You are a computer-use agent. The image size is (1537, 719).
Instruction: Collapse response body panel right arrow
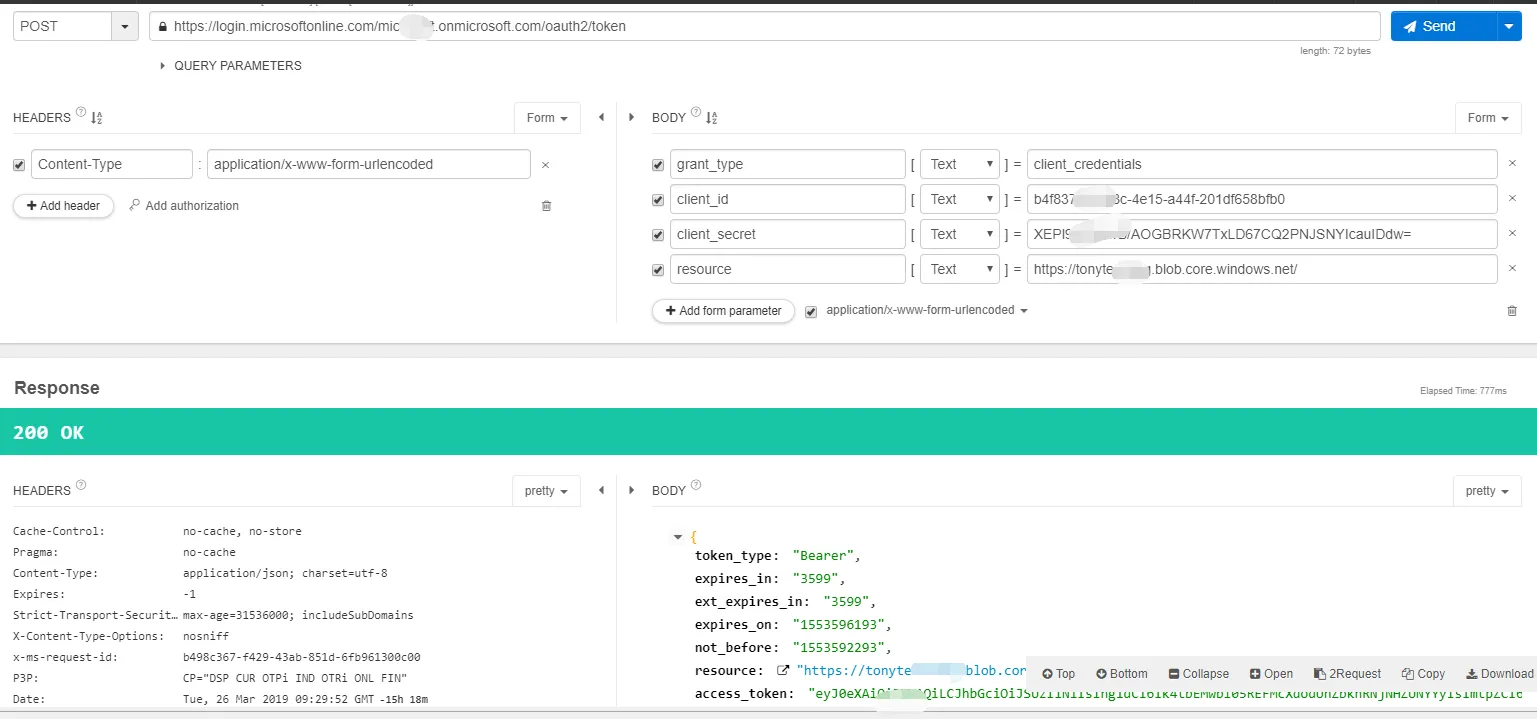tap(631, 490)
